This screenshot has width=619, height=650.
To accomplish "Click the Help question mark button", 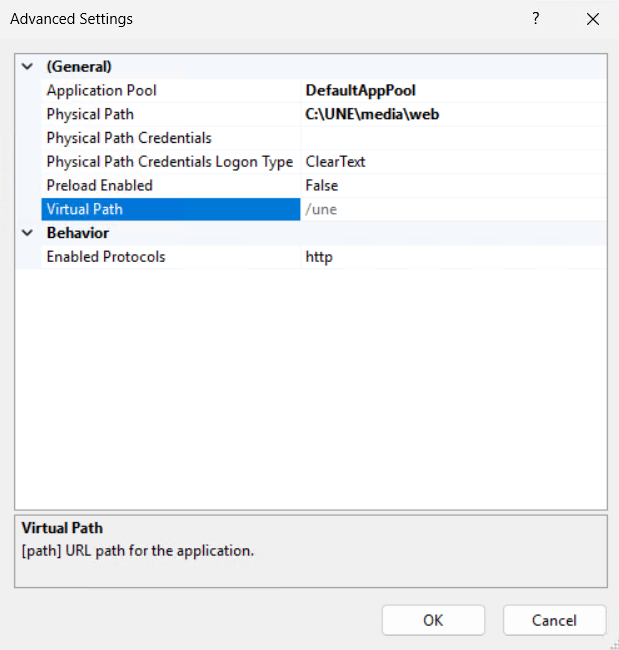I will pos(536,19).
